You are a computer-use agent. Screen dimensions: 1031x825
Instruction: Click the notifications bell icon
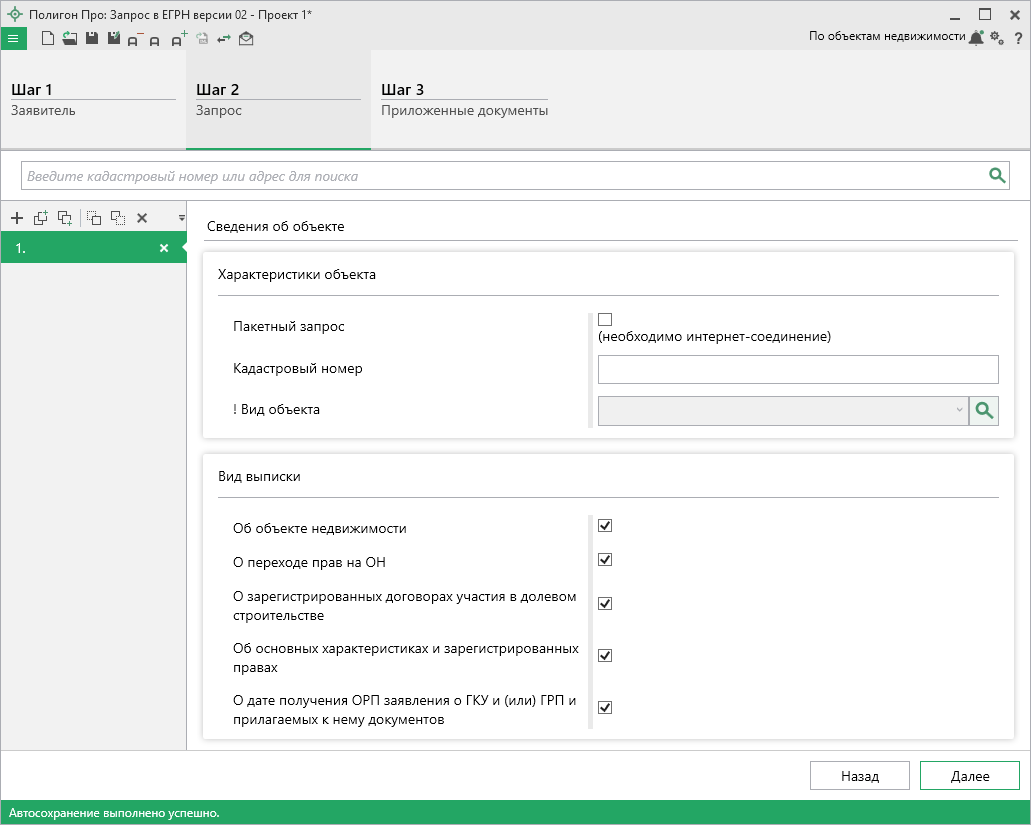point(976,38)
